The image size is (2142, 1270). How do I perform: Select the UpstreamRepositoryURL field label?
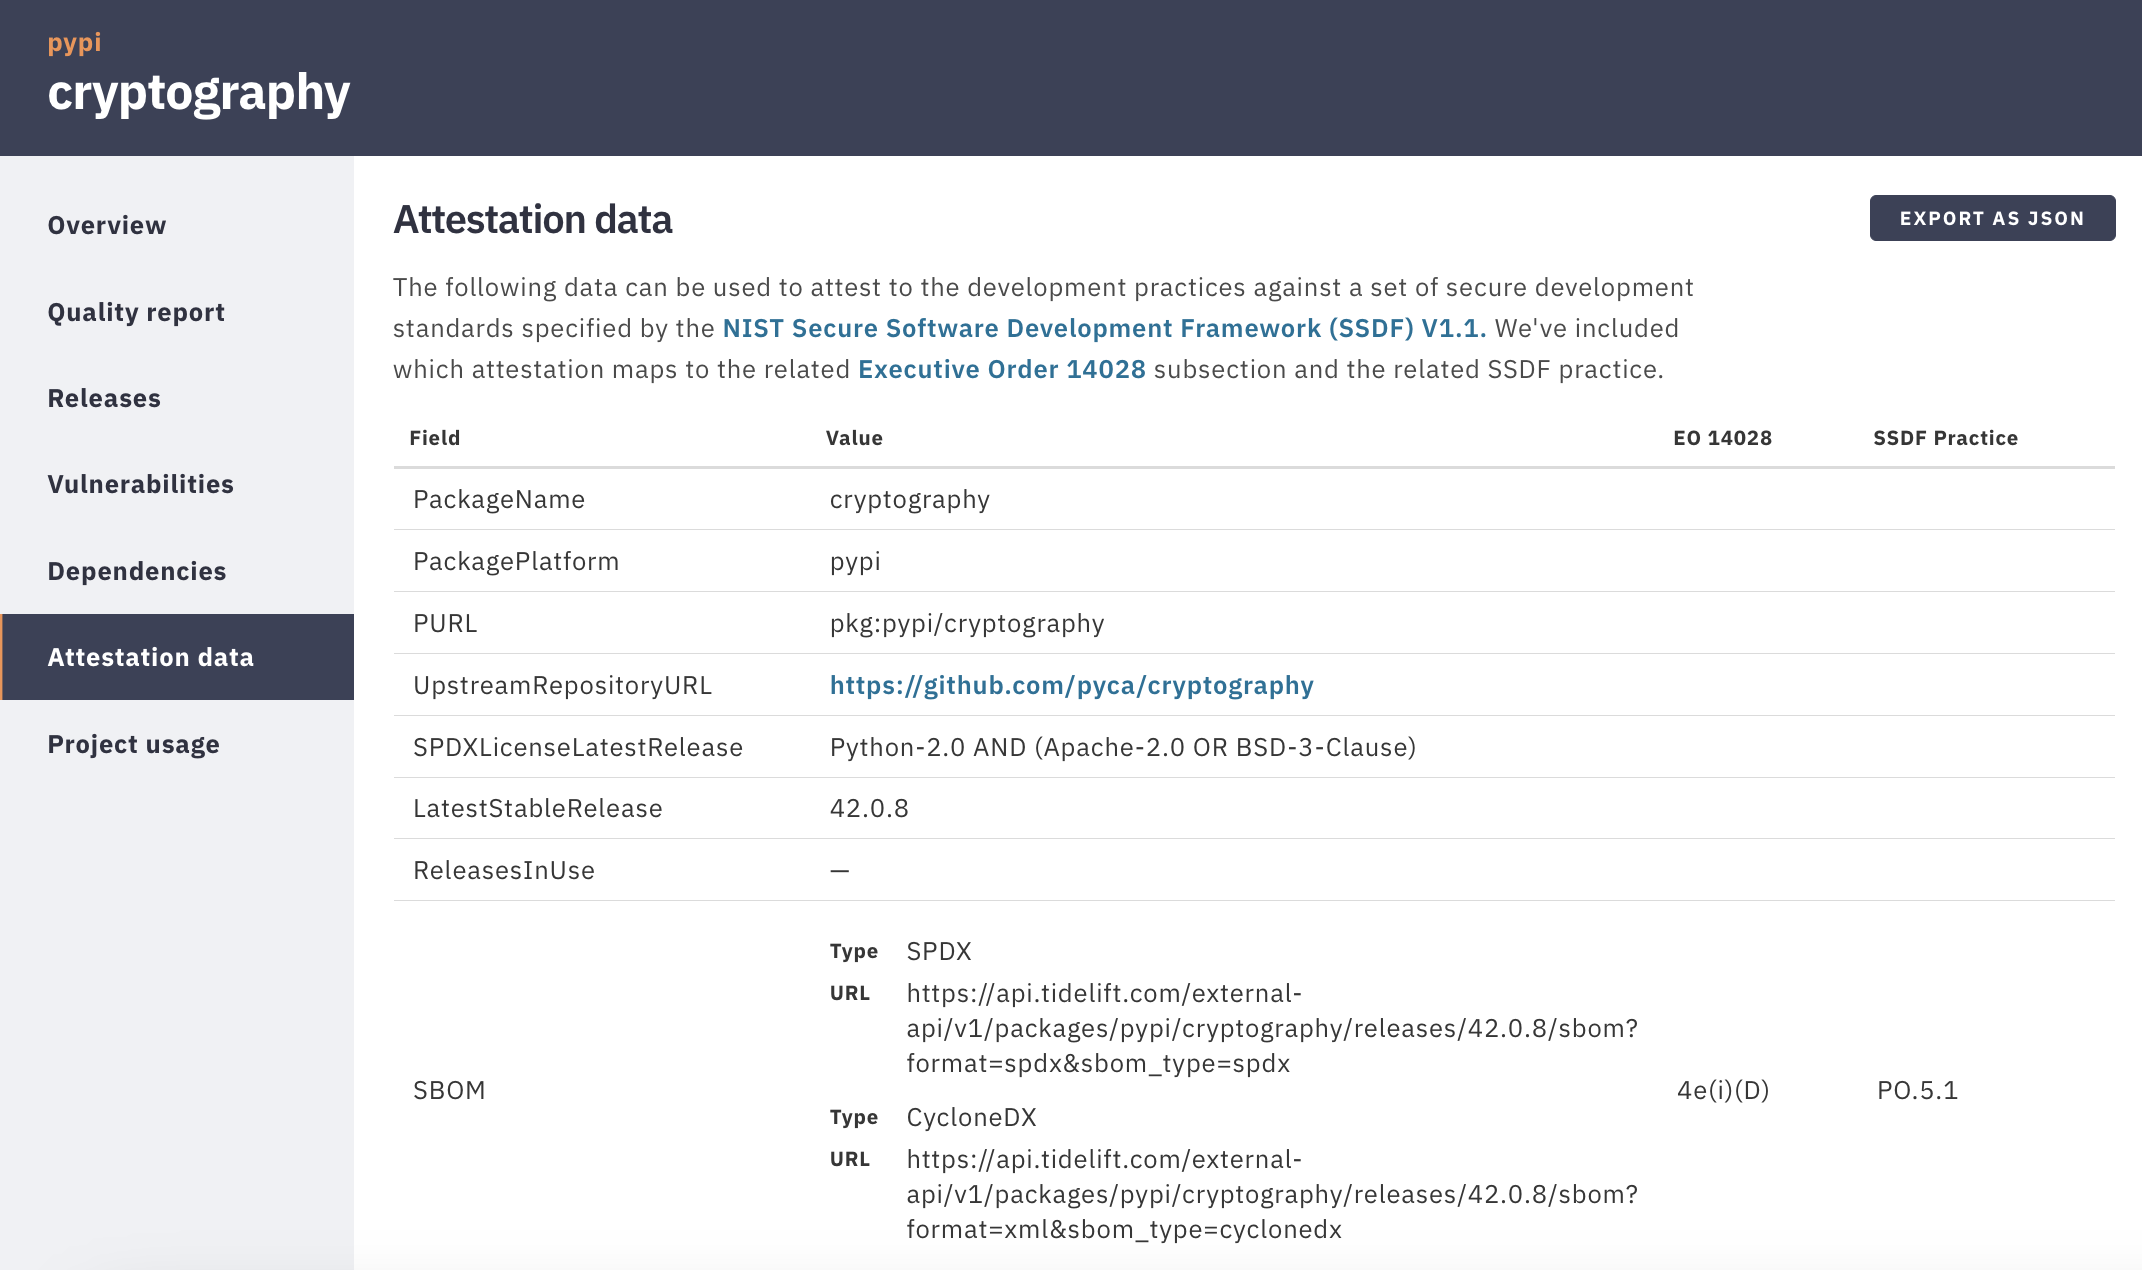pos(562,685)
